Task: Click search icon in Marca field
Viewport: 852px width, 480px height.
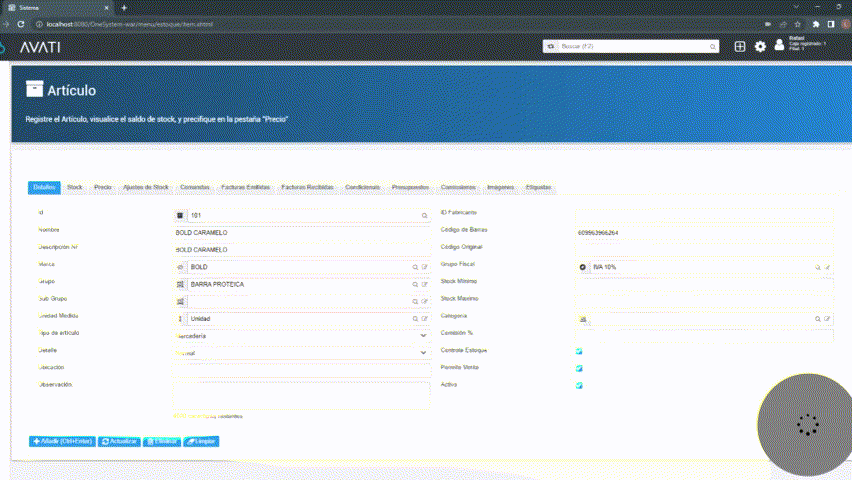Action: pos(415,267)
